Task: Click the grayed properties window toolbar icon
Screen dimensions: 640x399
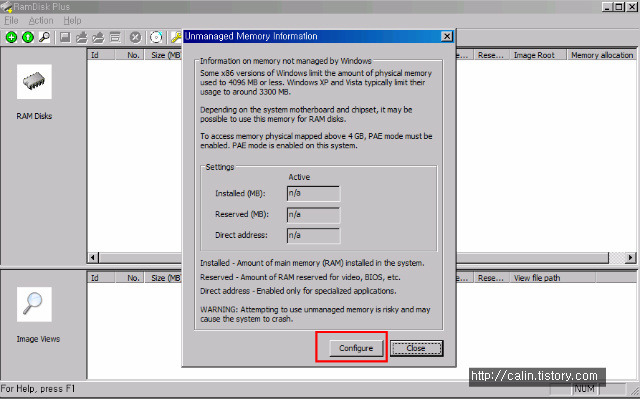Action: click(x=115, y=38)
